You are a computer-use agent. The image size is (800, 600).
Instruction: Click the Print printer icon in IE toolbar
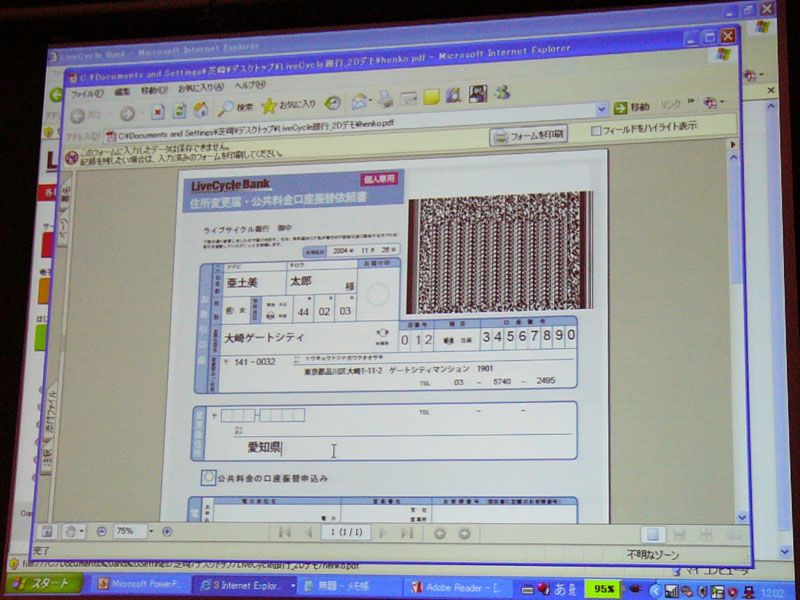pyautogui.click(x=386, y=100)
